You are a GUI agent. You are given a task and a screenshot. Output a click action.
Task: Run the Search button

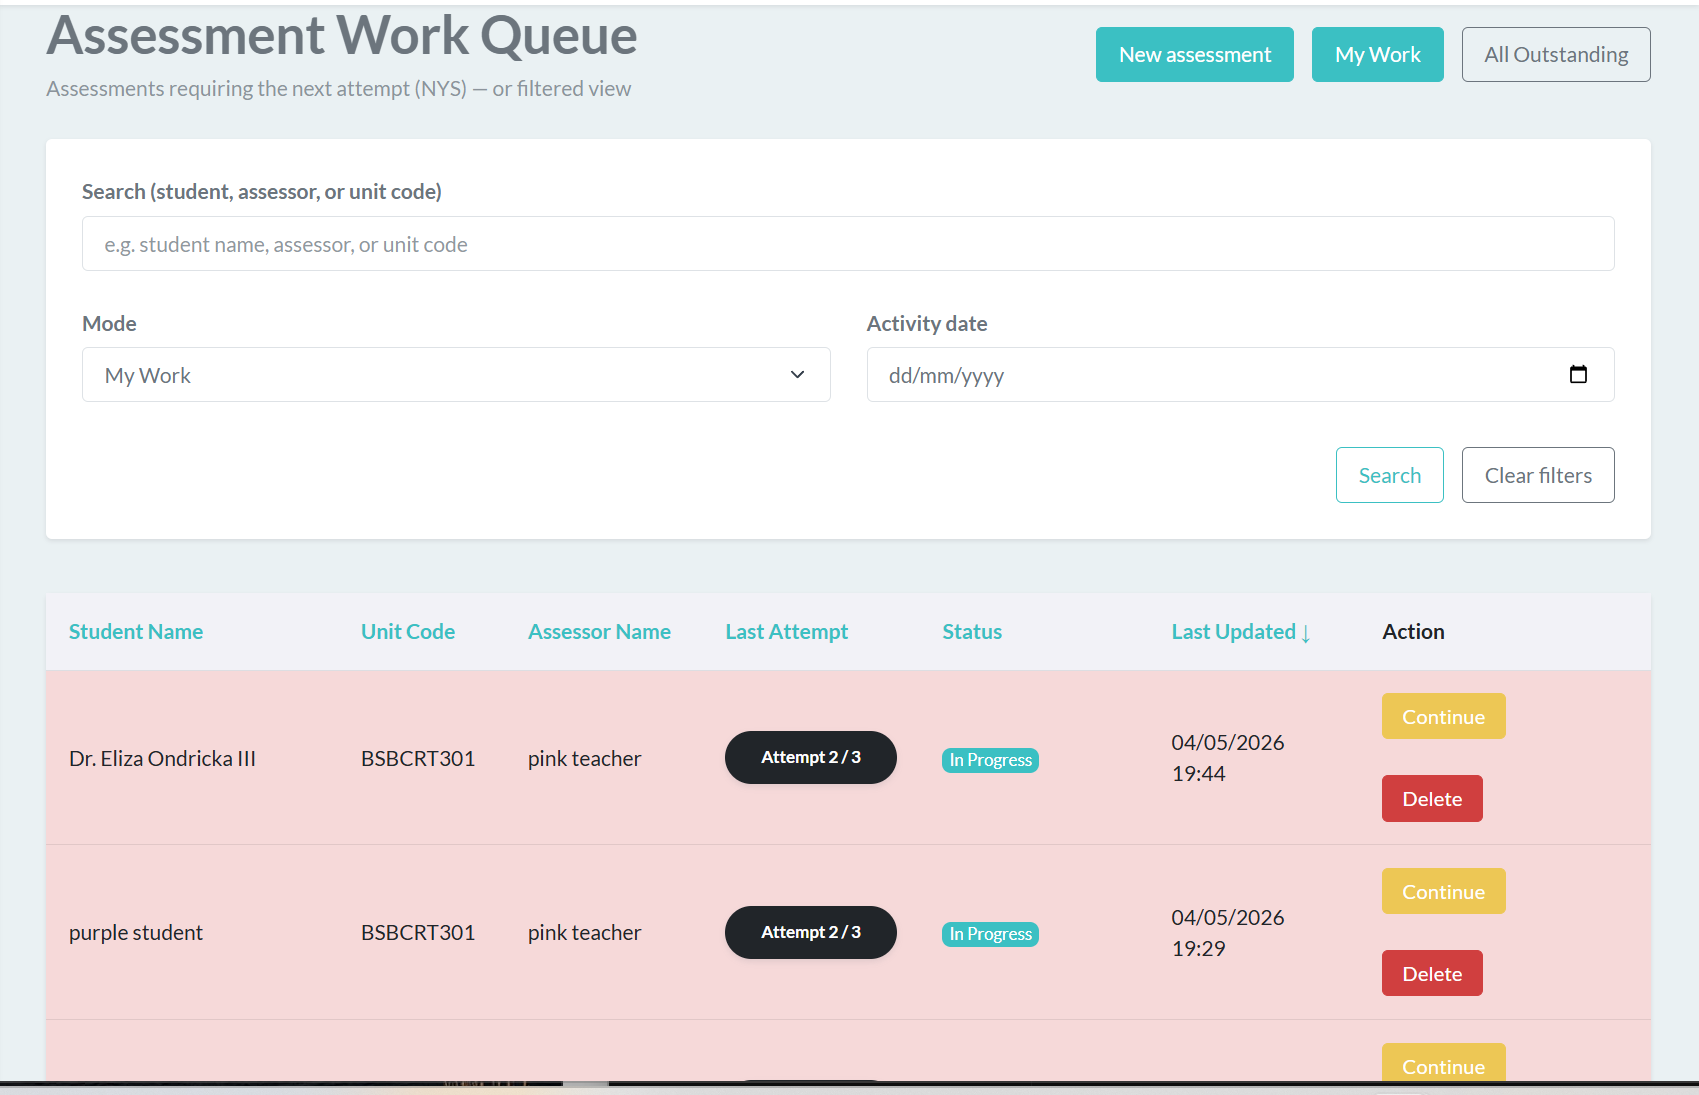pos(1390,475)
